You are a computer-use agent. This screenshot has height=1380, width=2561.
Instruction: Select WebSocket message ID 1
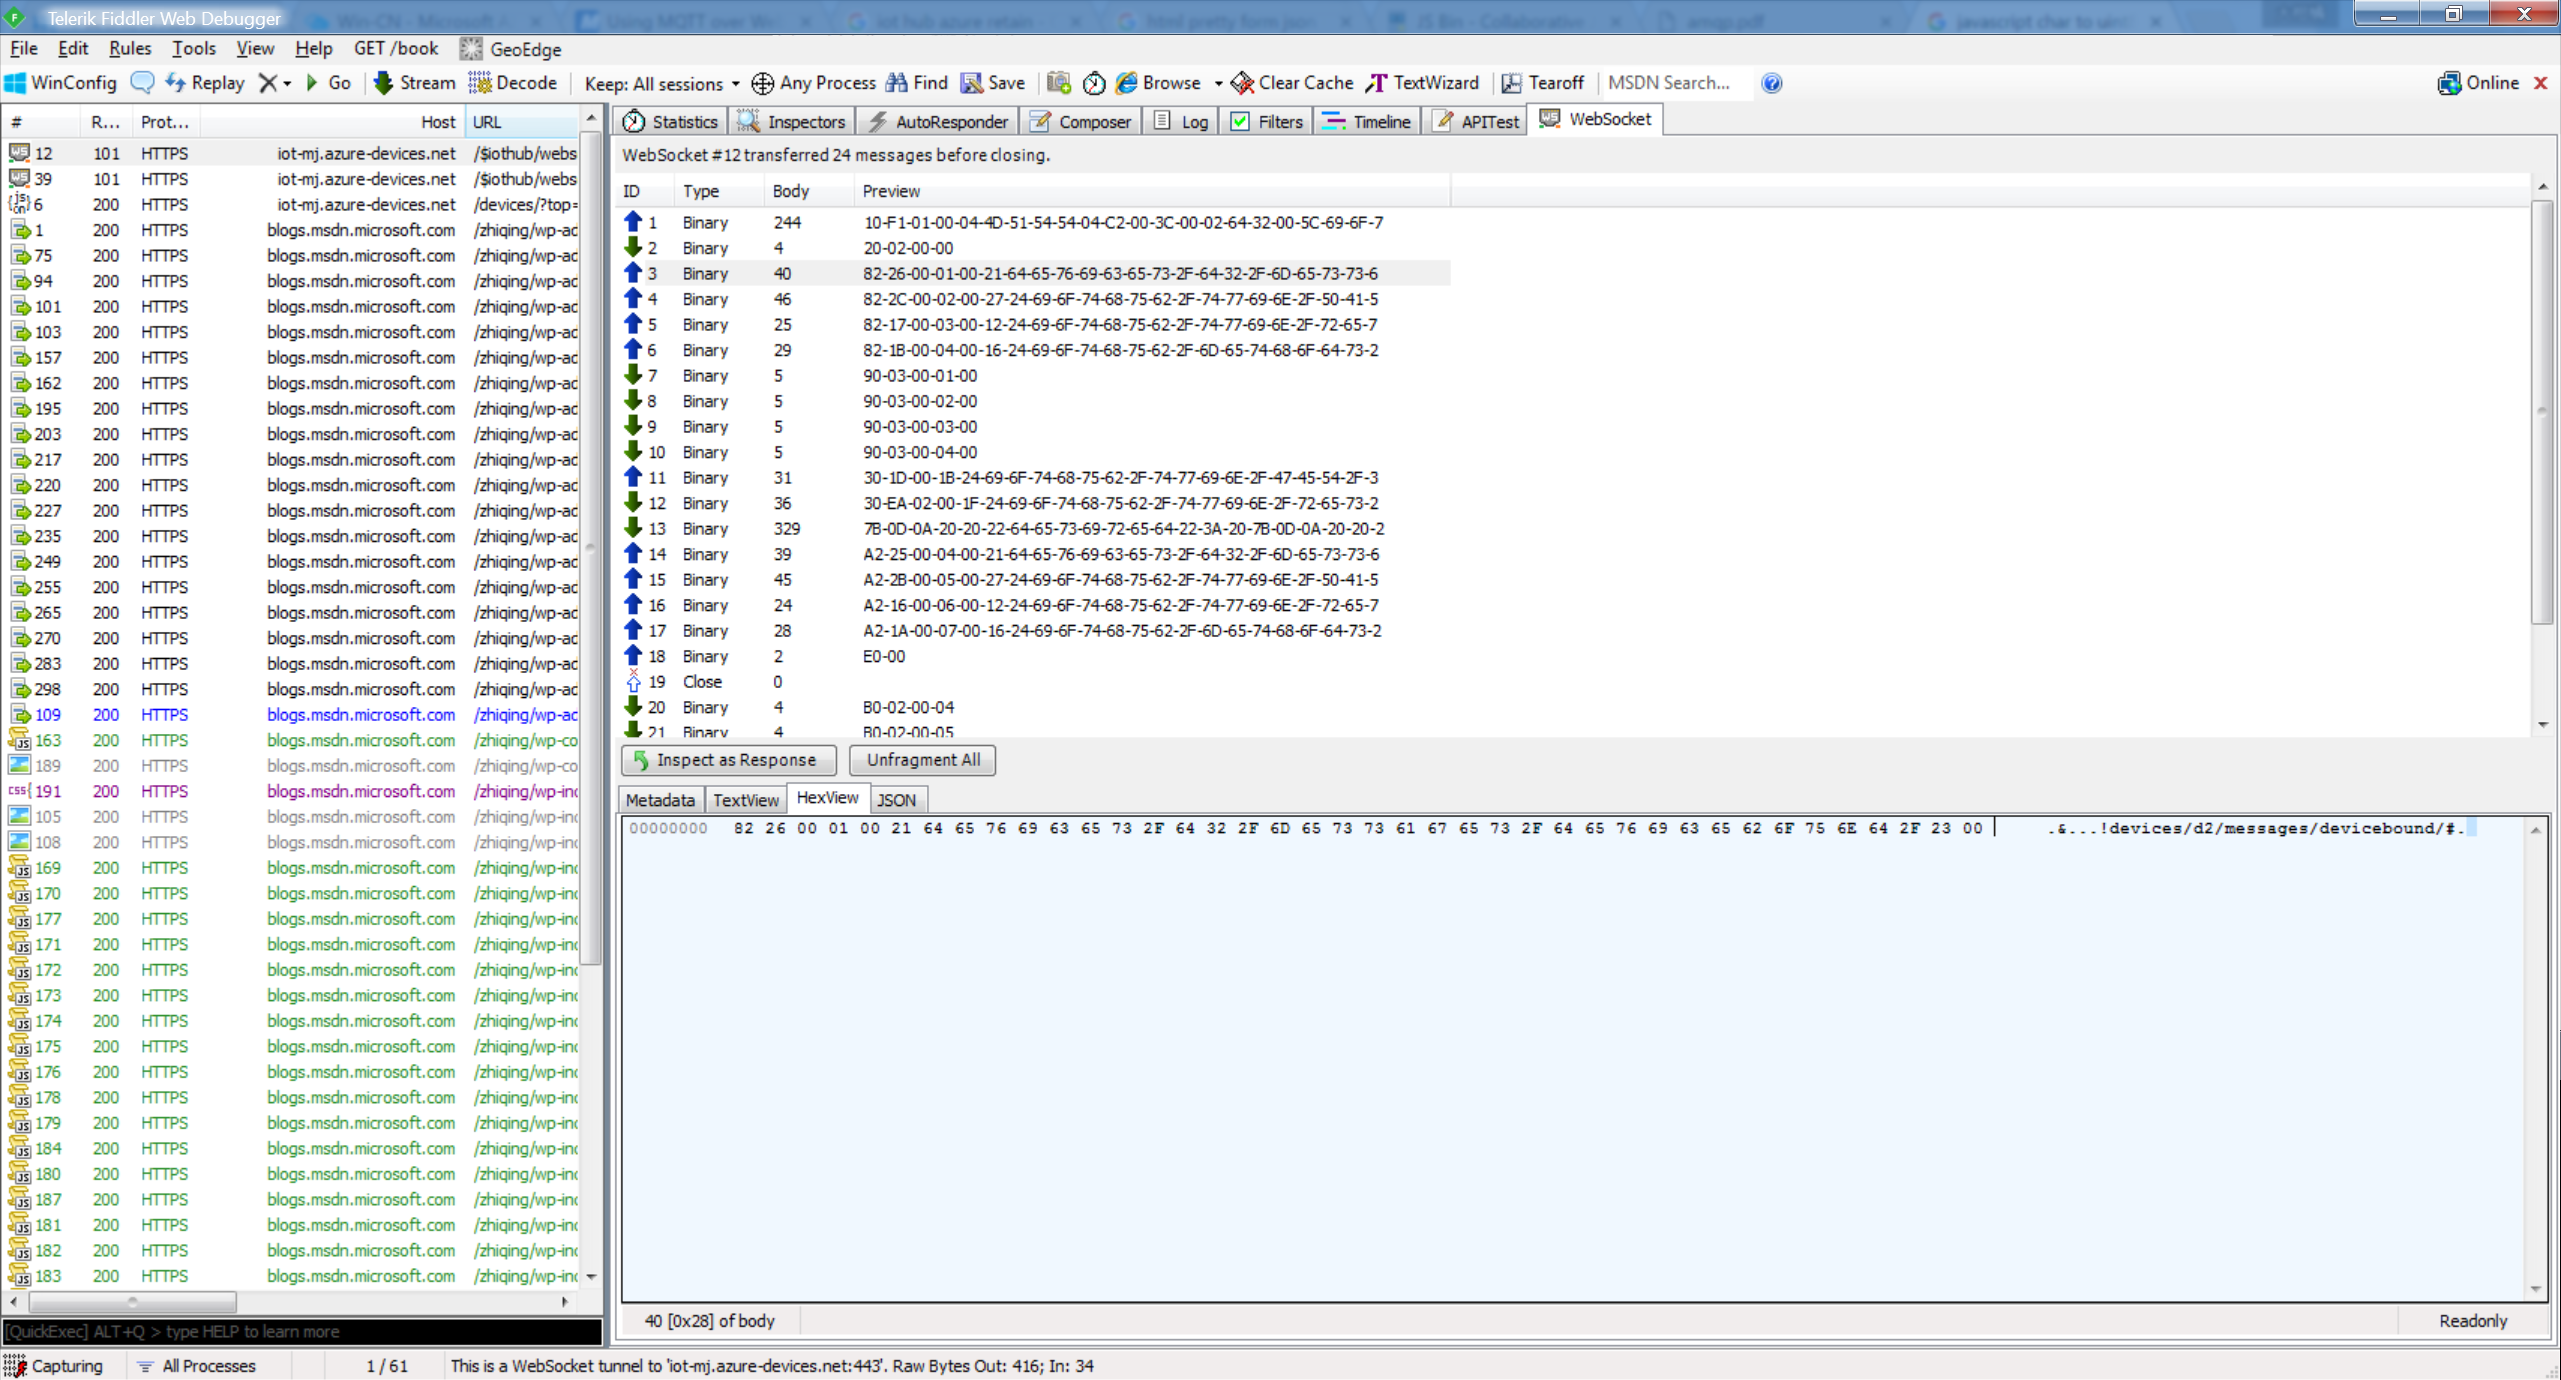click(1035, 222)
